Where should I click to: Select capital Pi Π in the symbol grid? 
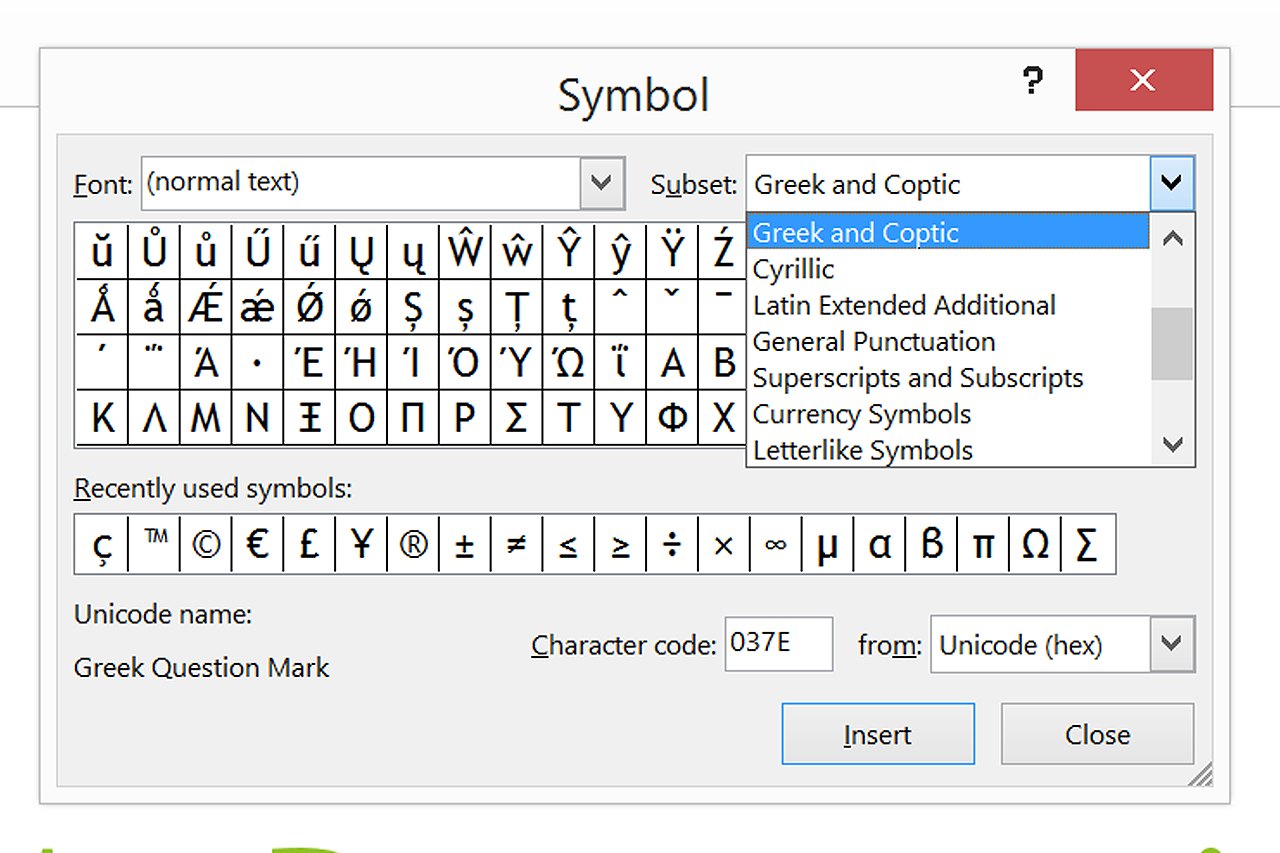pos(413,417)
